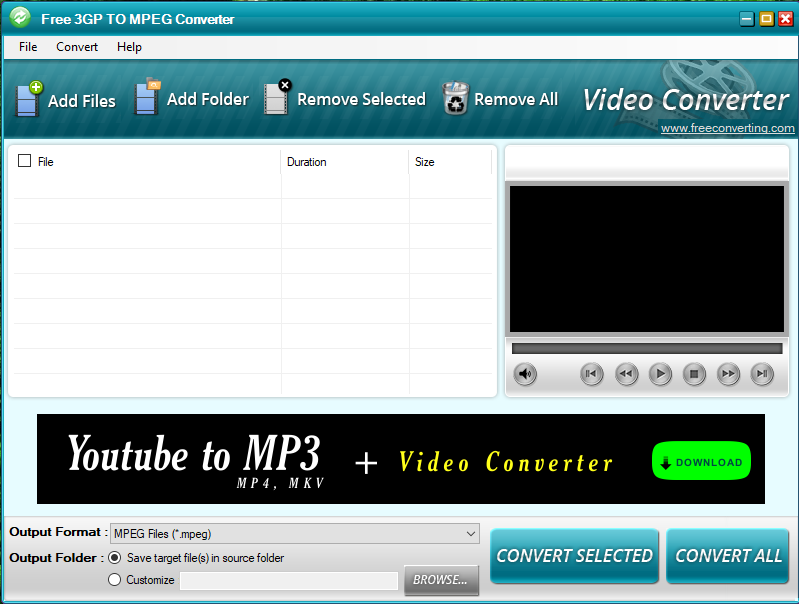The width and height of the screenshot is (799, 604).
Task: Open the File menu
Action: pyautogui.click(x=28, y=47)
